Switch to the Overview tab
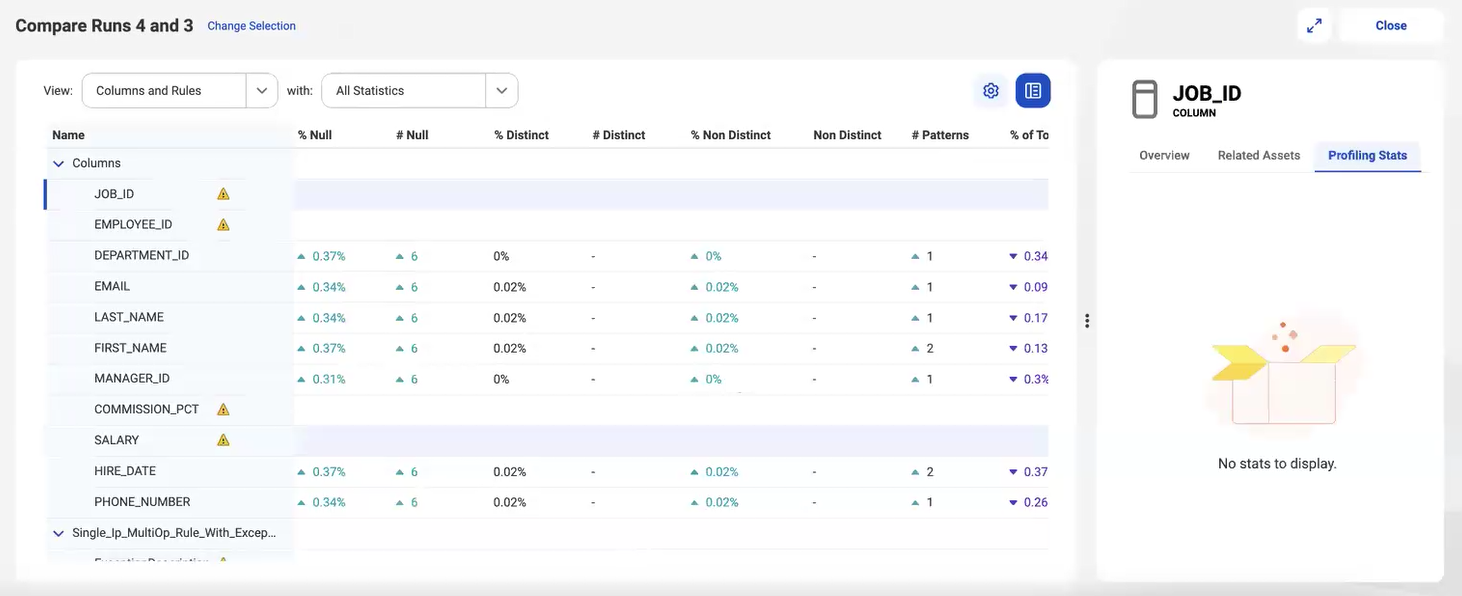The height and width of the screenshot is (596, 1462). (x=1164, y=156)
